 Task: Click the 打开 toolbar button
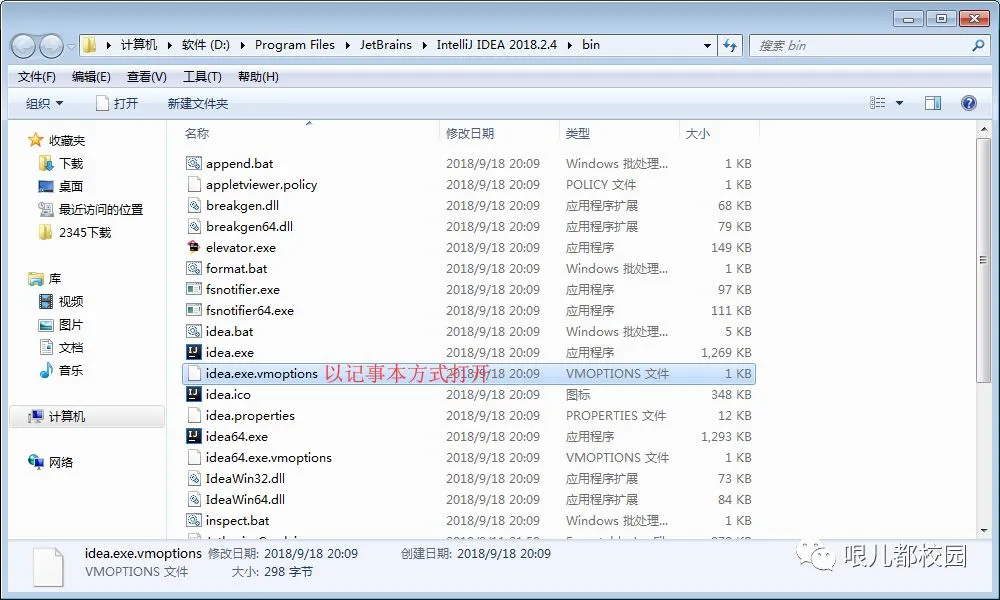(x=117, y=103)
